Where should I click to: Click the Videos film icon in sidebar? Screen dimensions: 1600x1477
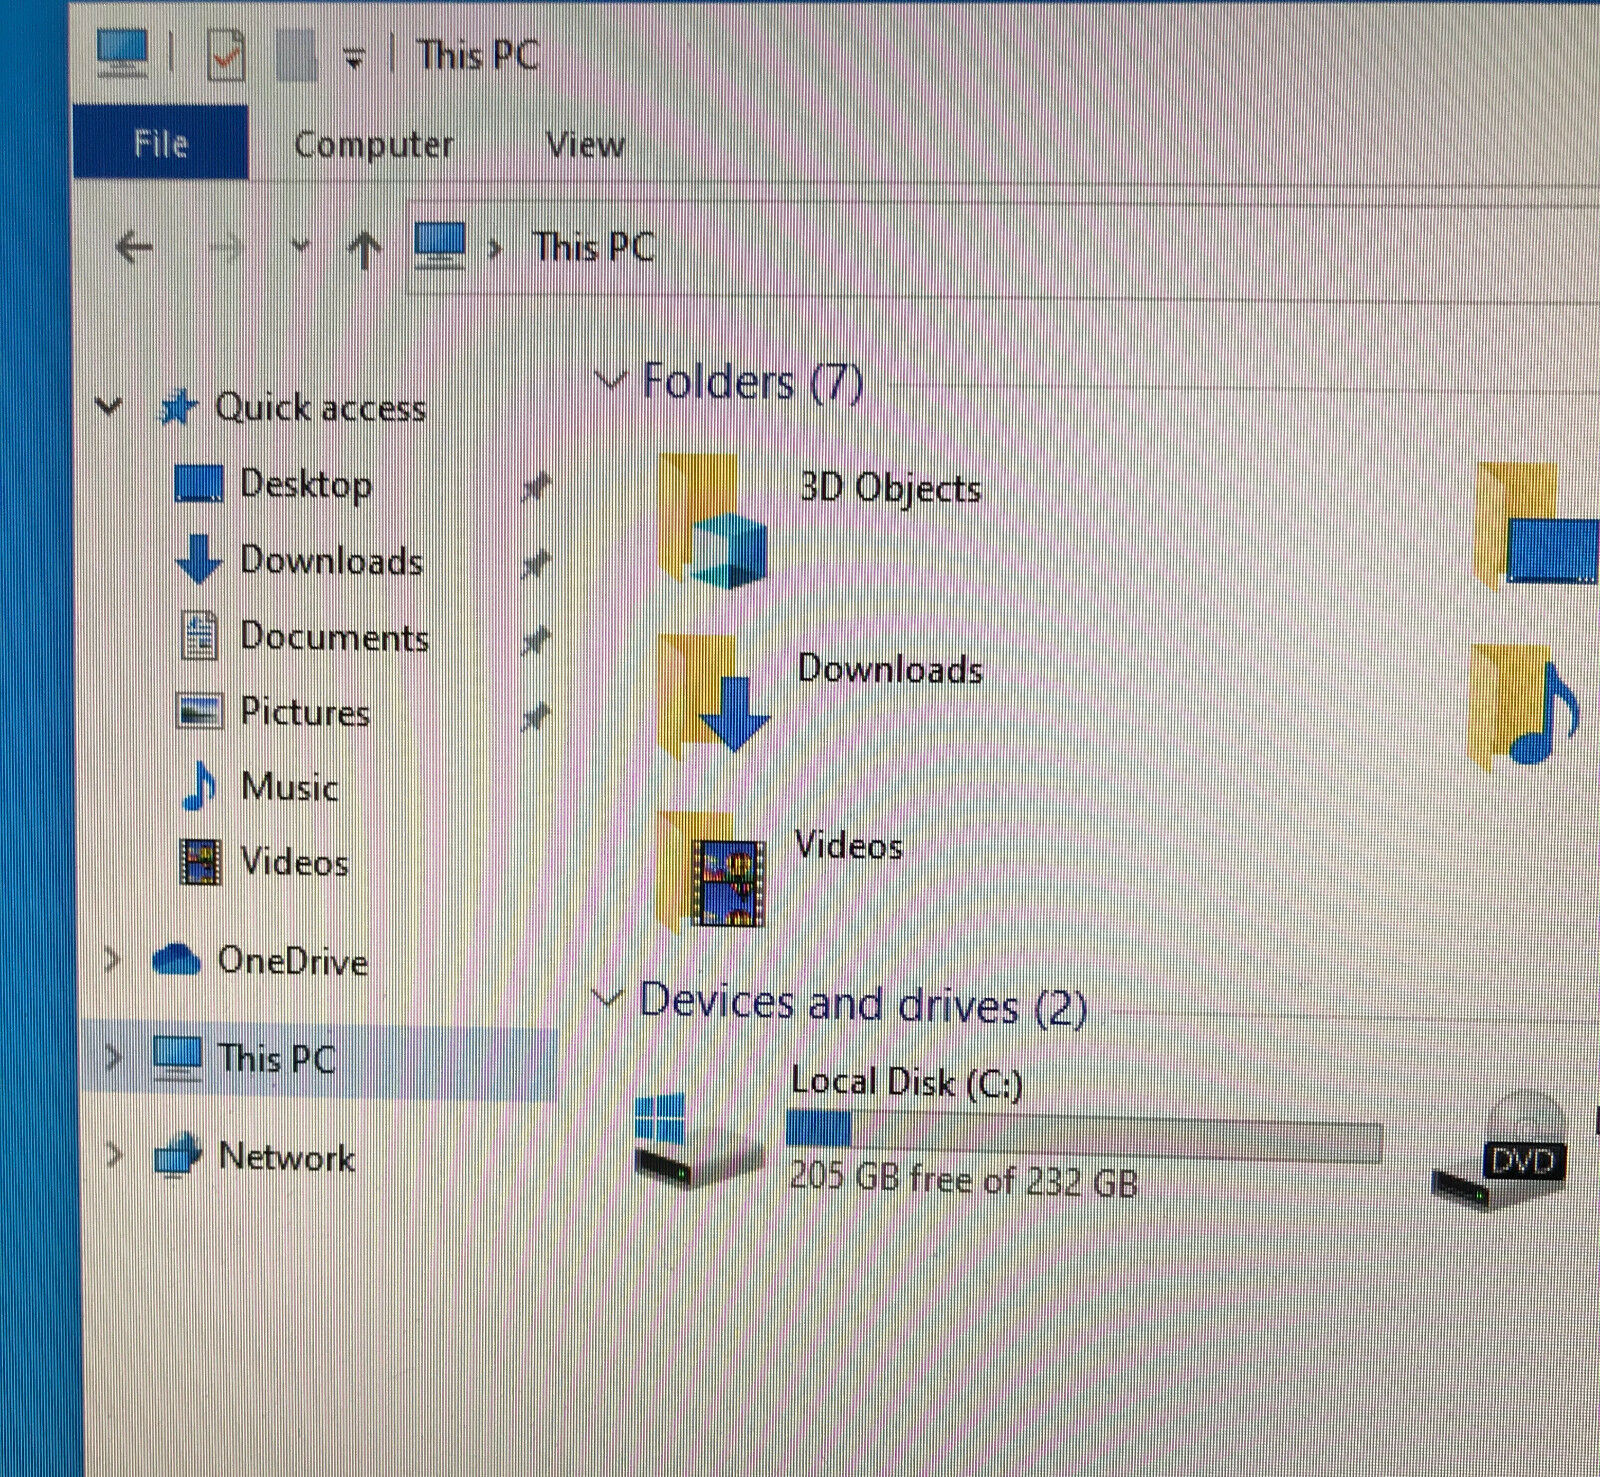[200, 862]
